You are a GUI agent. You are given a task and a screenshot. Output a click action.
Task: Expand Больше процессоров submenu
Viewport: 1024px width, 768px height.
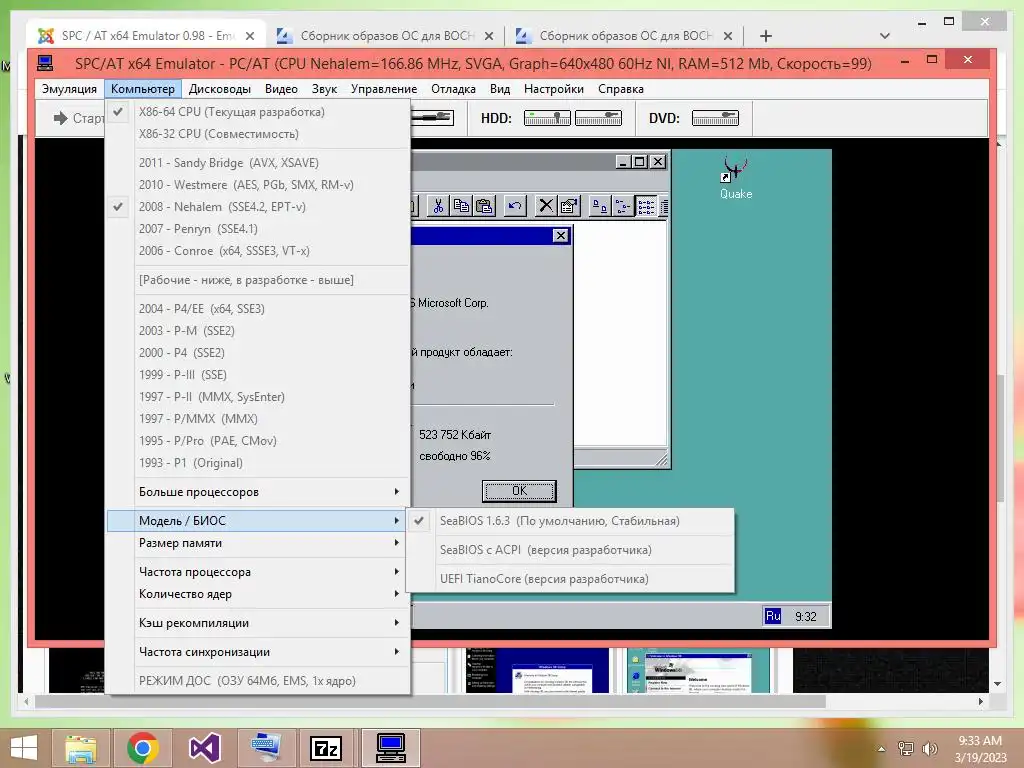click(258, 492)
